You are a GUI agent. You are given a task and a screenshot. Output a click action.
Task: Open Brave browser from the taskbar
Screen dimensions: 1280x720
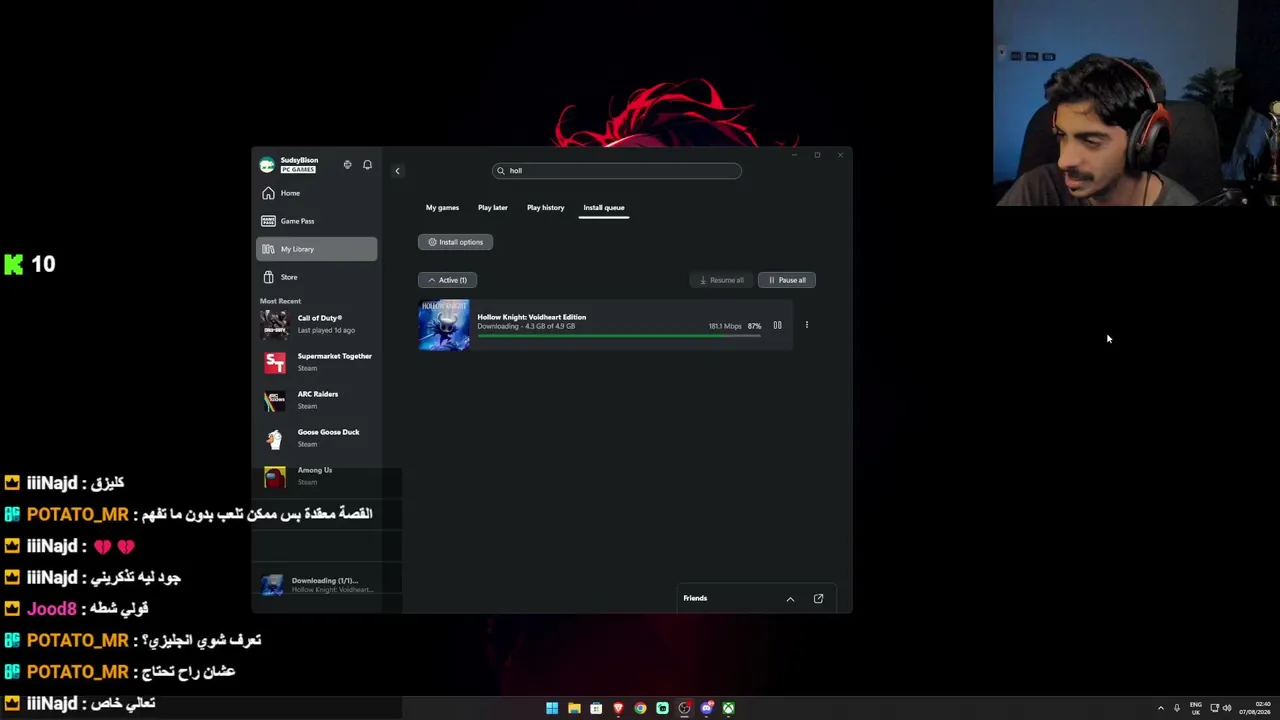click(618, 708)
